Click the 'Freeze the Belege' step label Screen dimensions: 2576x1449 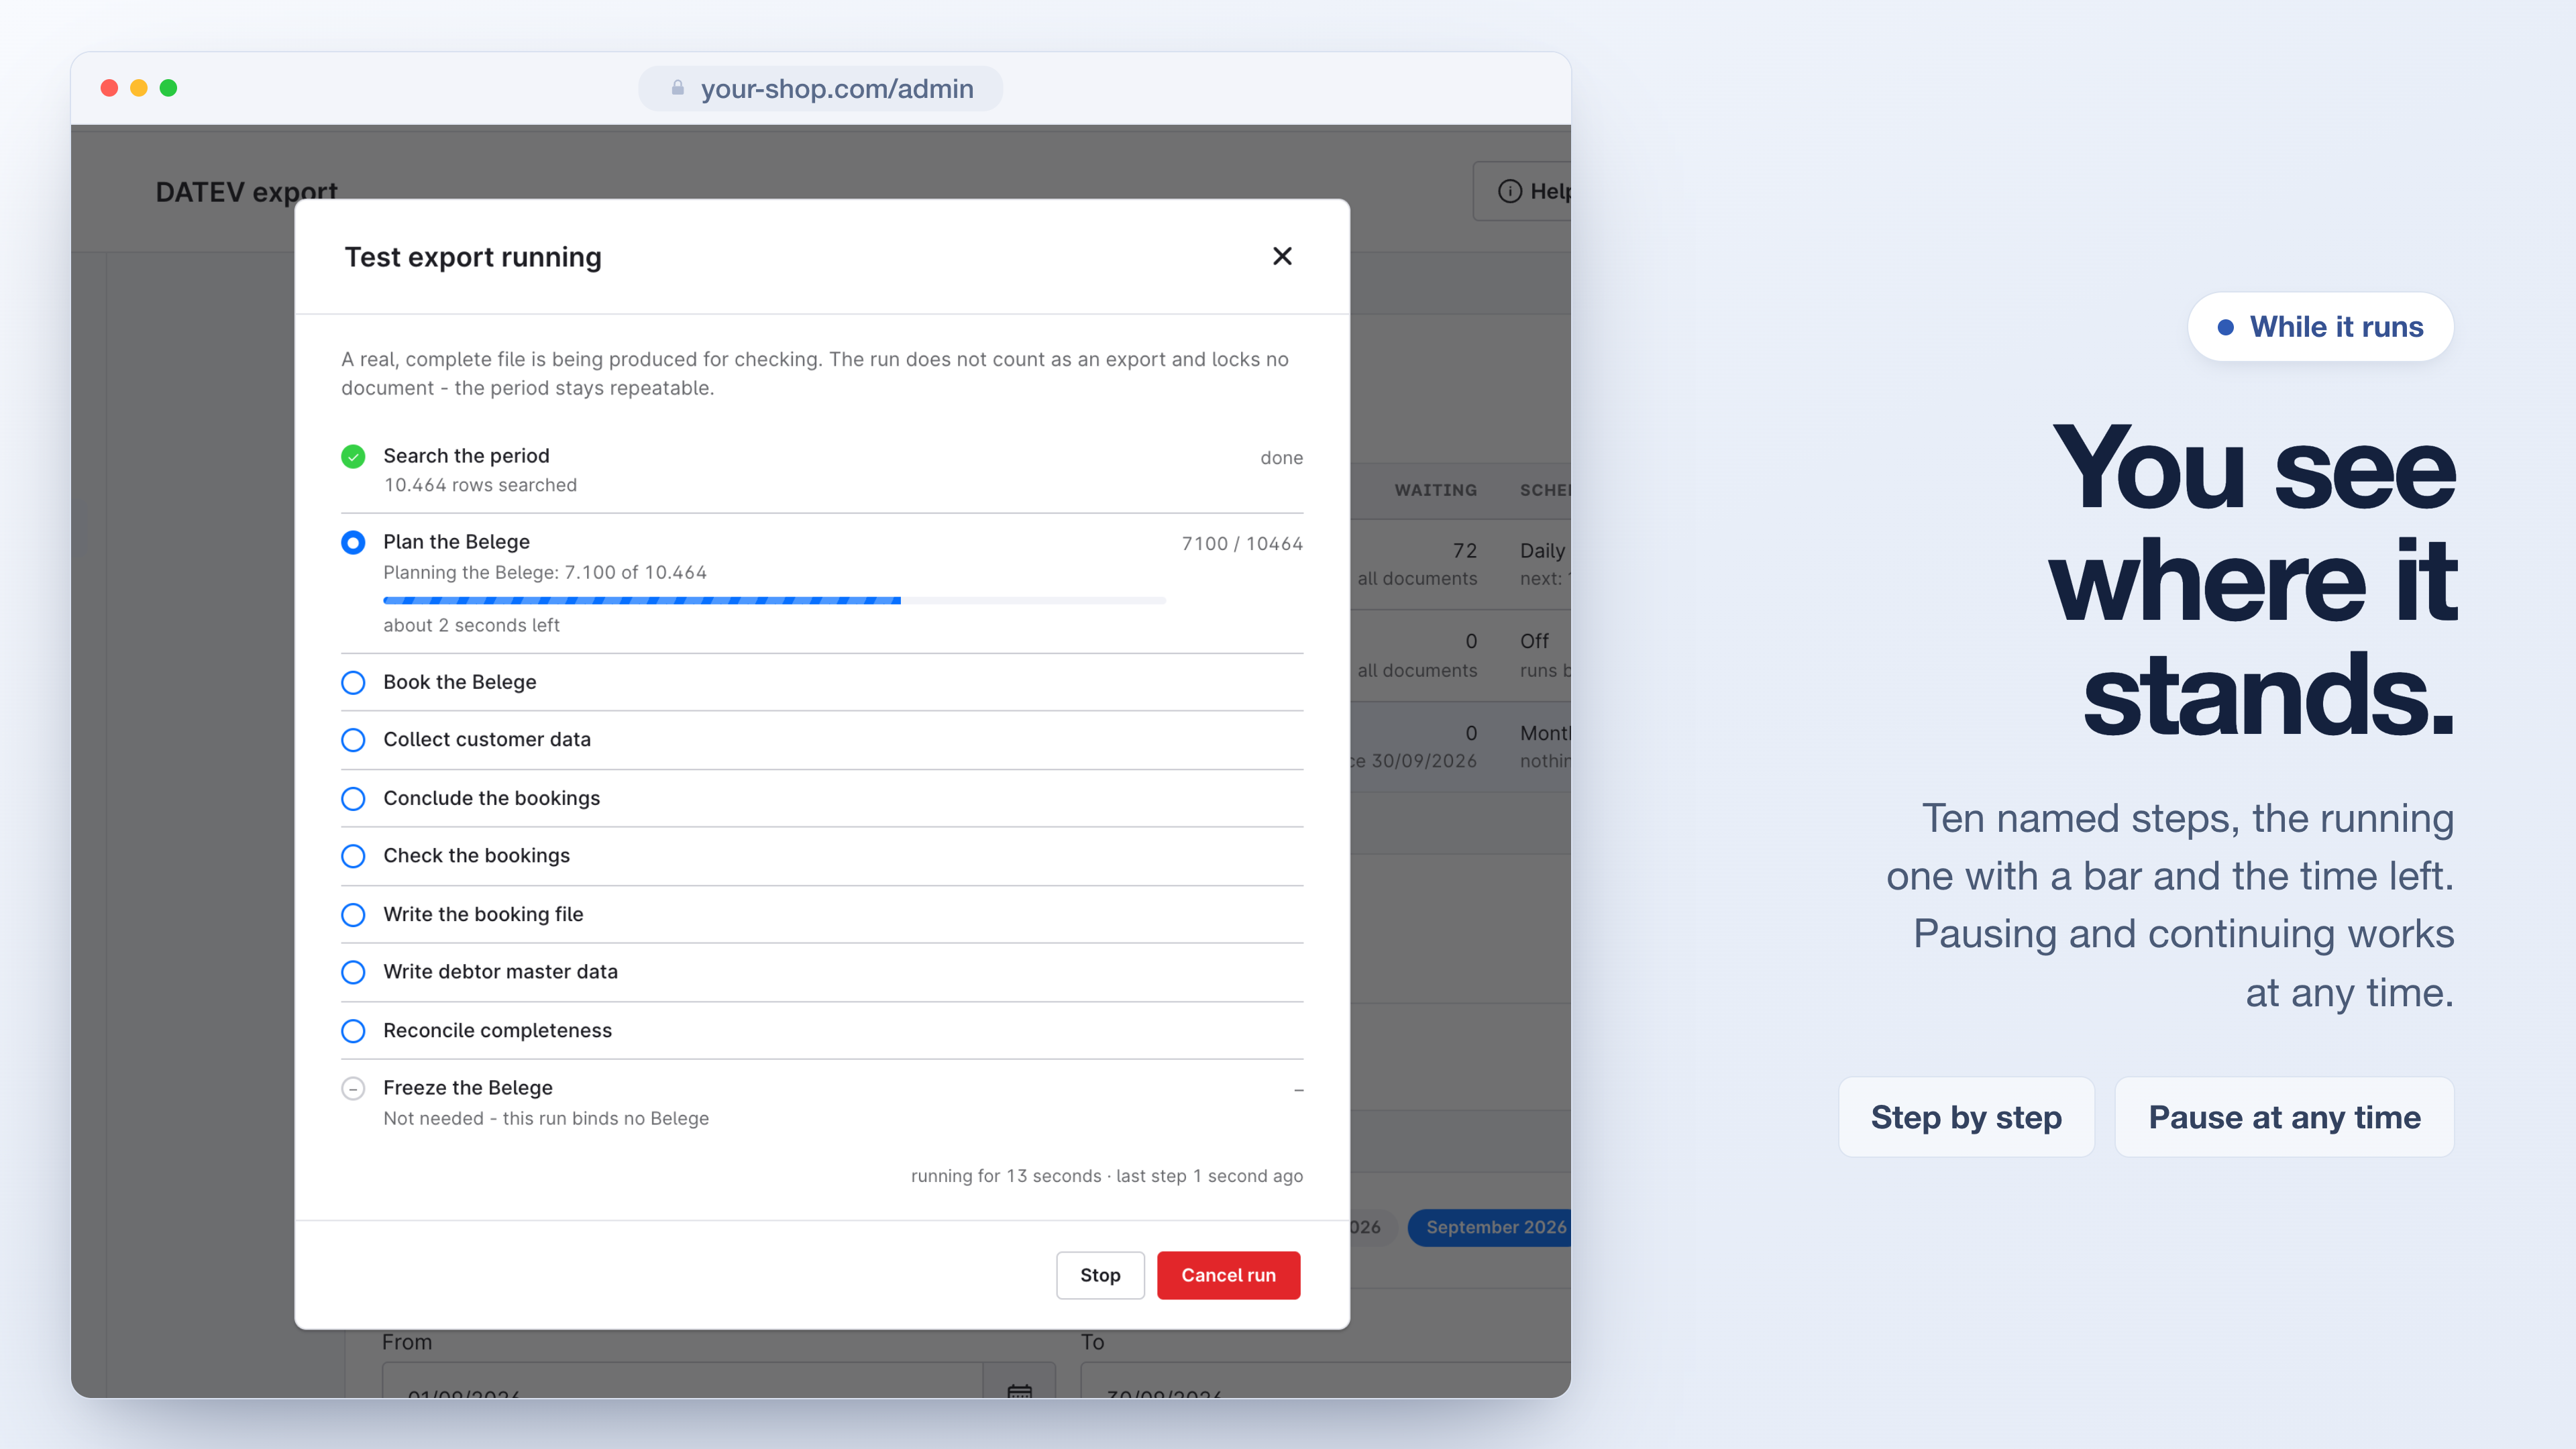467,1087
